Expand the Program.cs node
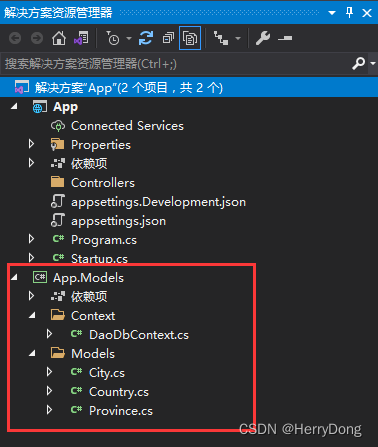The width and height of the screenshot is (378, 447). (31, 239)
